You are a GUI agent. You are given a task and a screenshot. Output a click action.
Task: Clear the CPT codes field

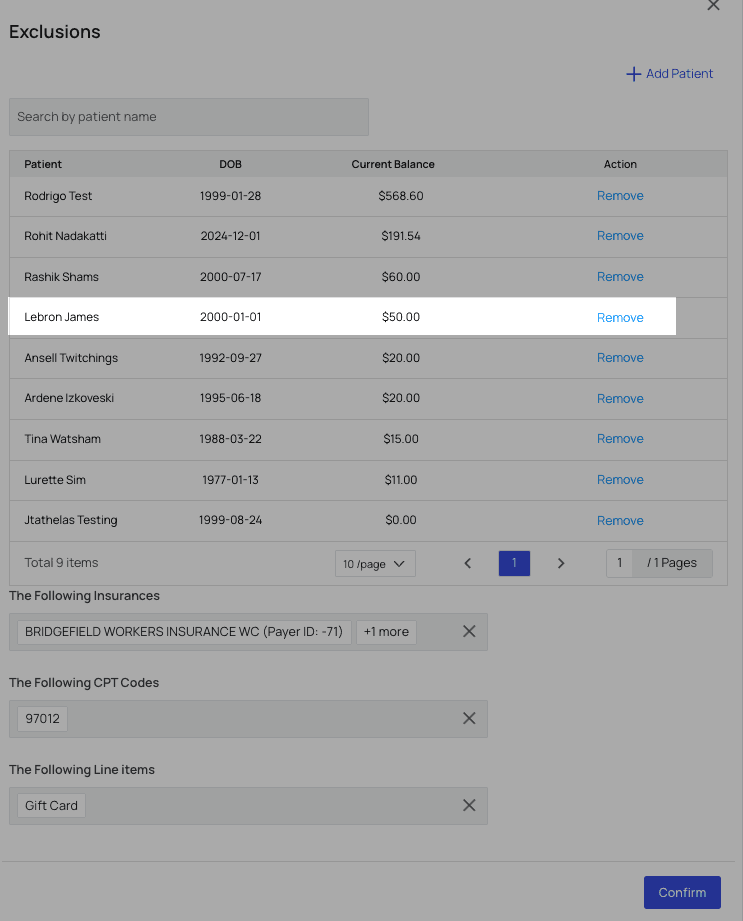[x=468, y=719]
